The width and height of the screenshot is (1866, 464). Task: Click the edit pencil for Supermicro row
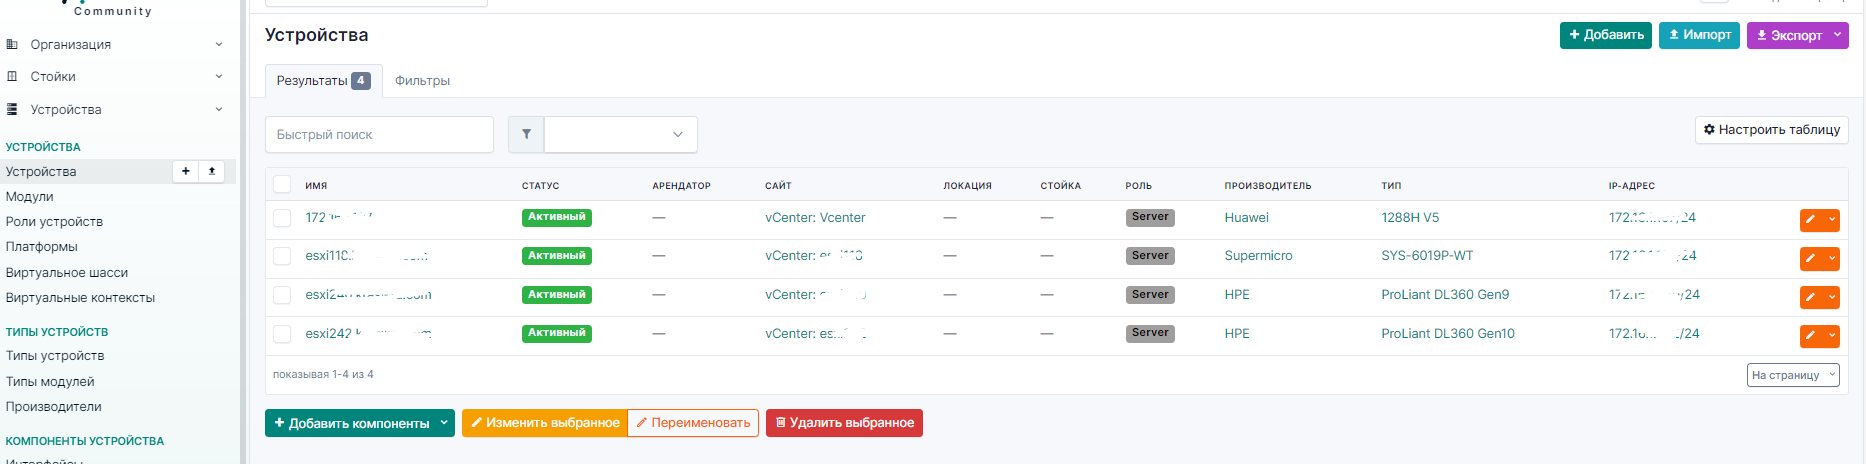click(x=1810, y=259)
